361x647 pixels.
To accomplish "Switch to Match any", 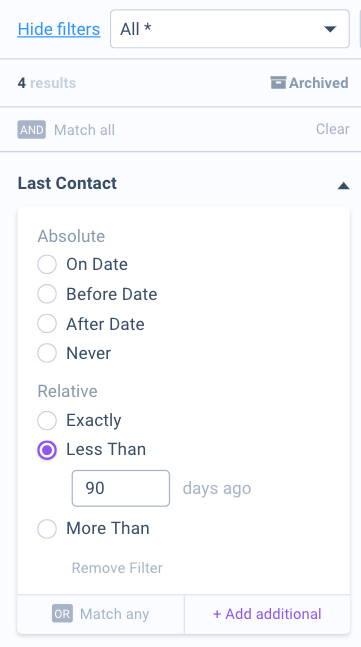I will [x=101, y=614].
